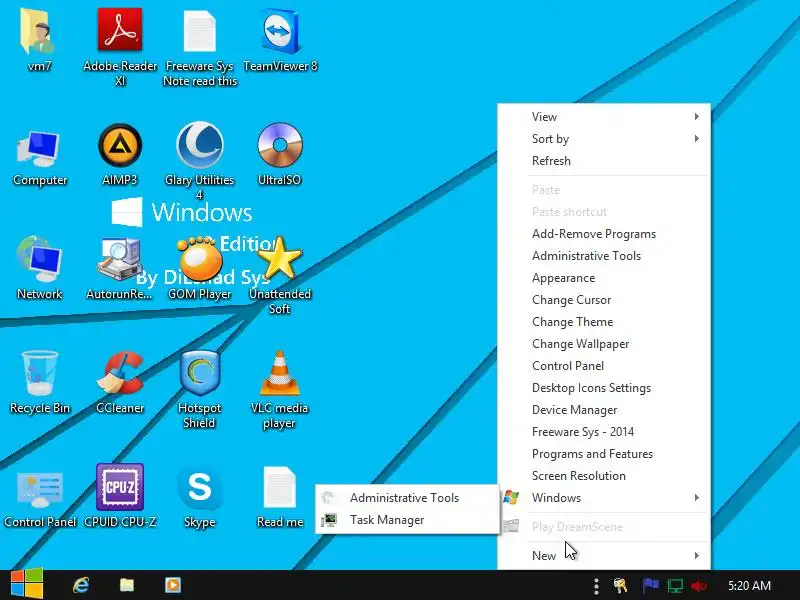The height and width of the screenshot is (600, 800).
Task: Select the CPUID CPU-Z icon
Action: coord(120,487)
